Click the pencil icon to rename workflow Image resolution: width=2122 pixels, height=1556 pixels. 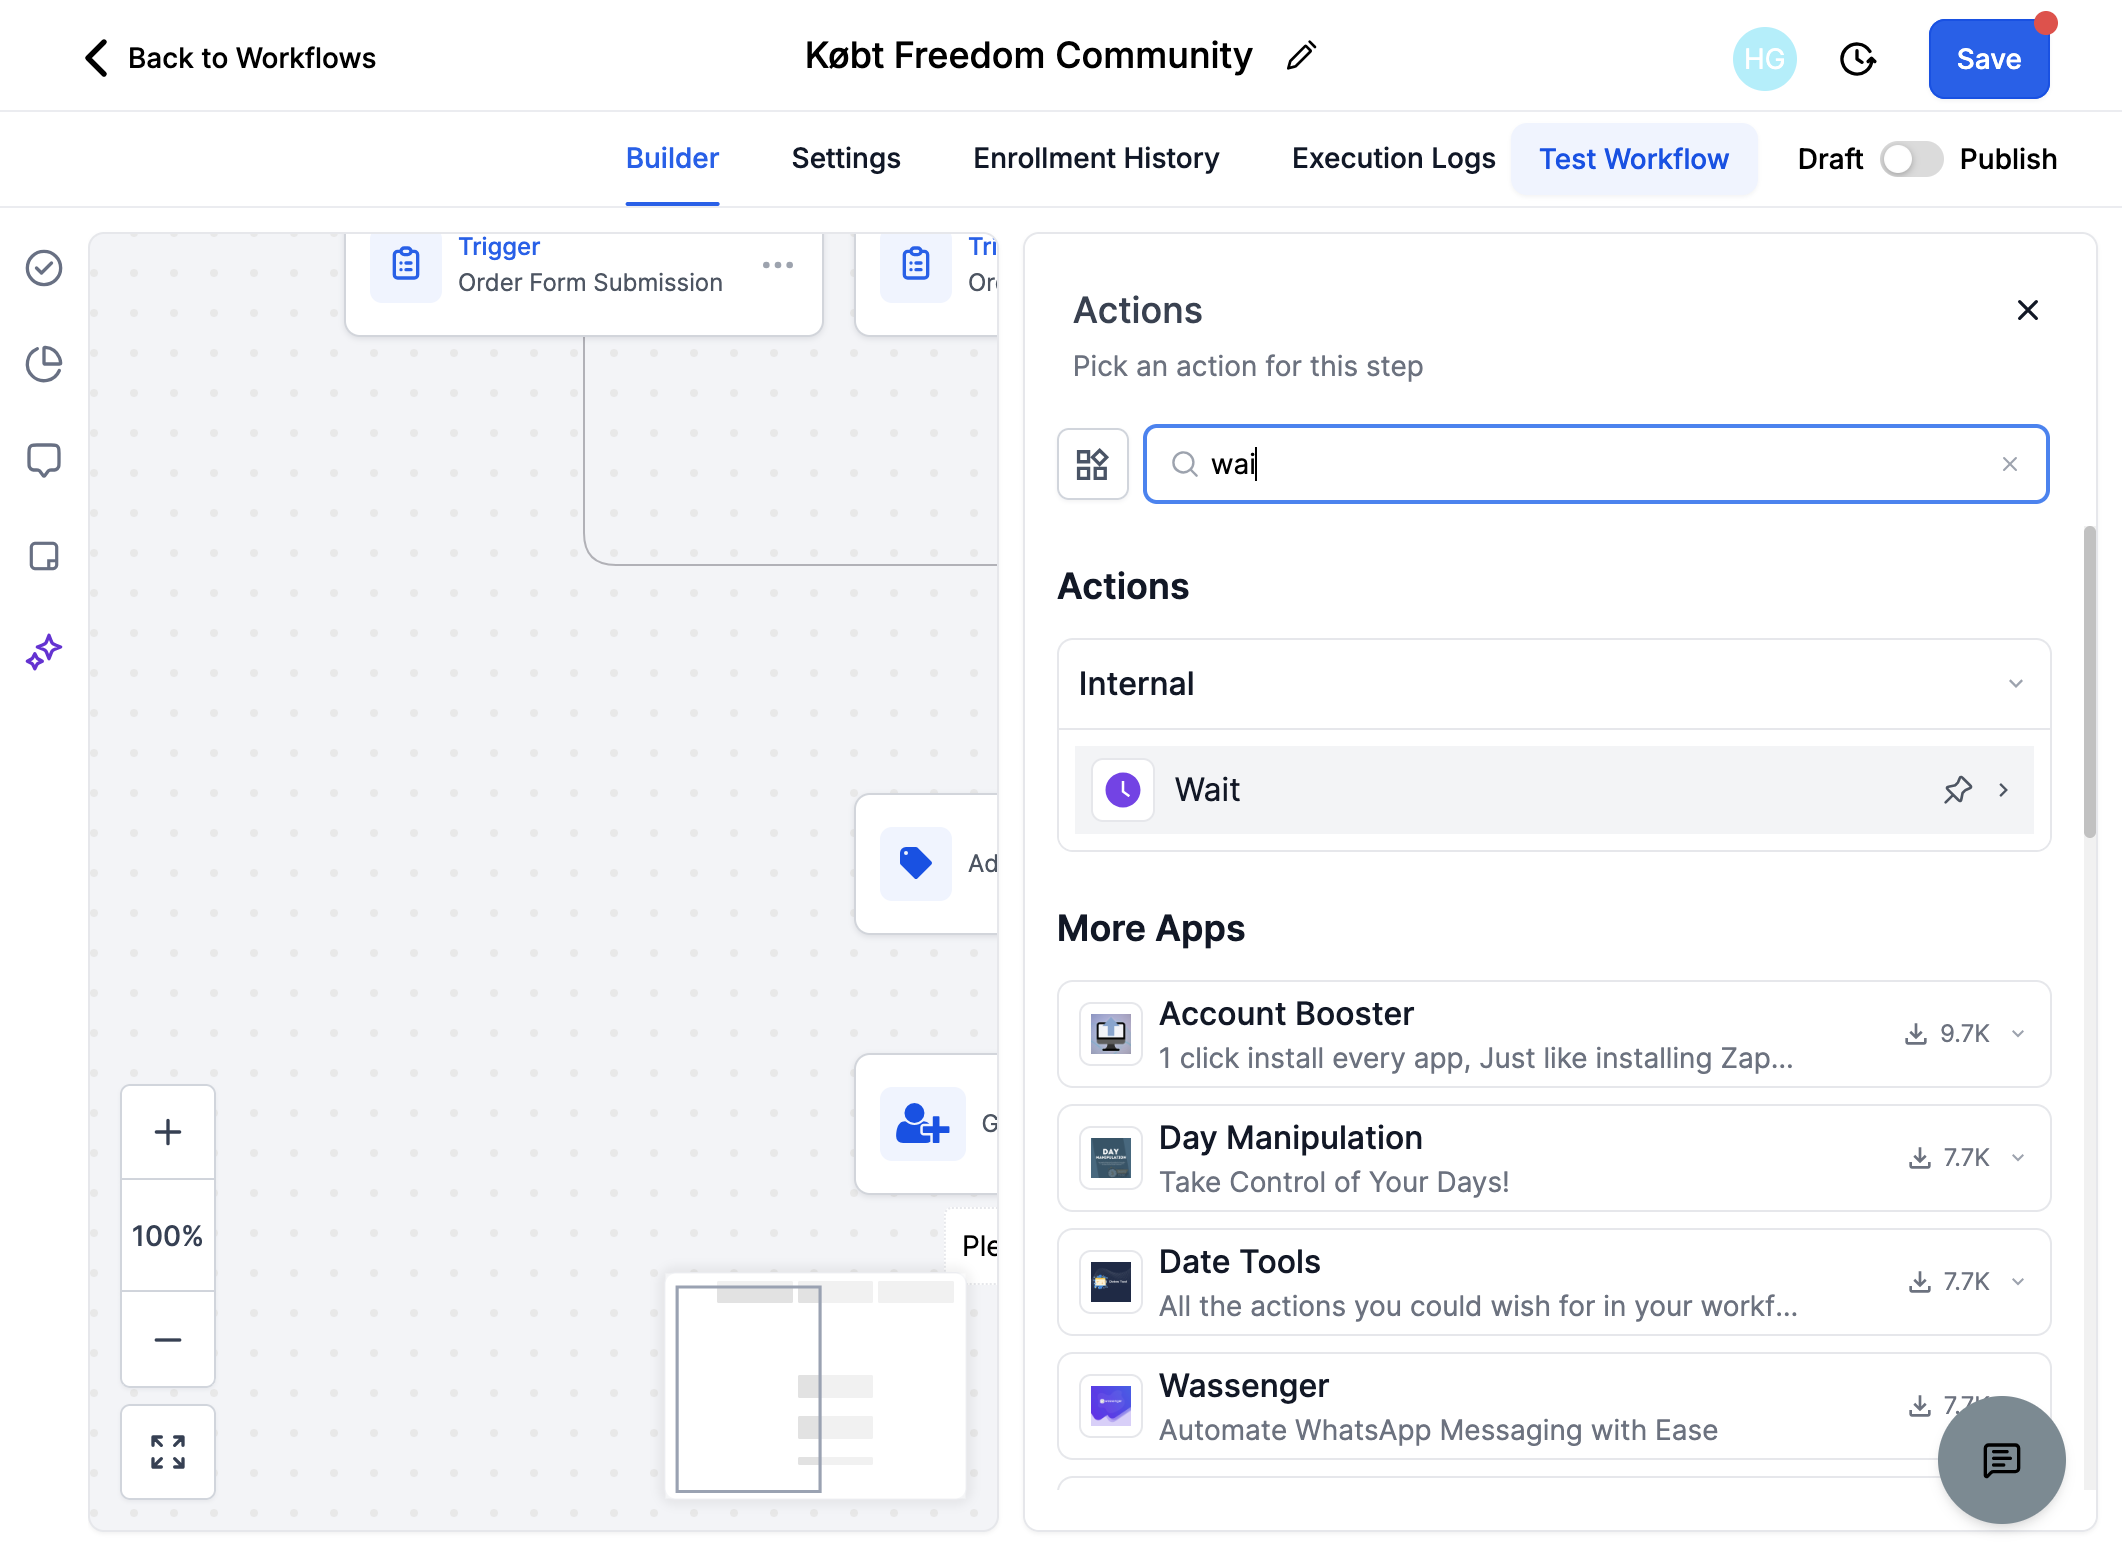click(x=1301, y=56)
